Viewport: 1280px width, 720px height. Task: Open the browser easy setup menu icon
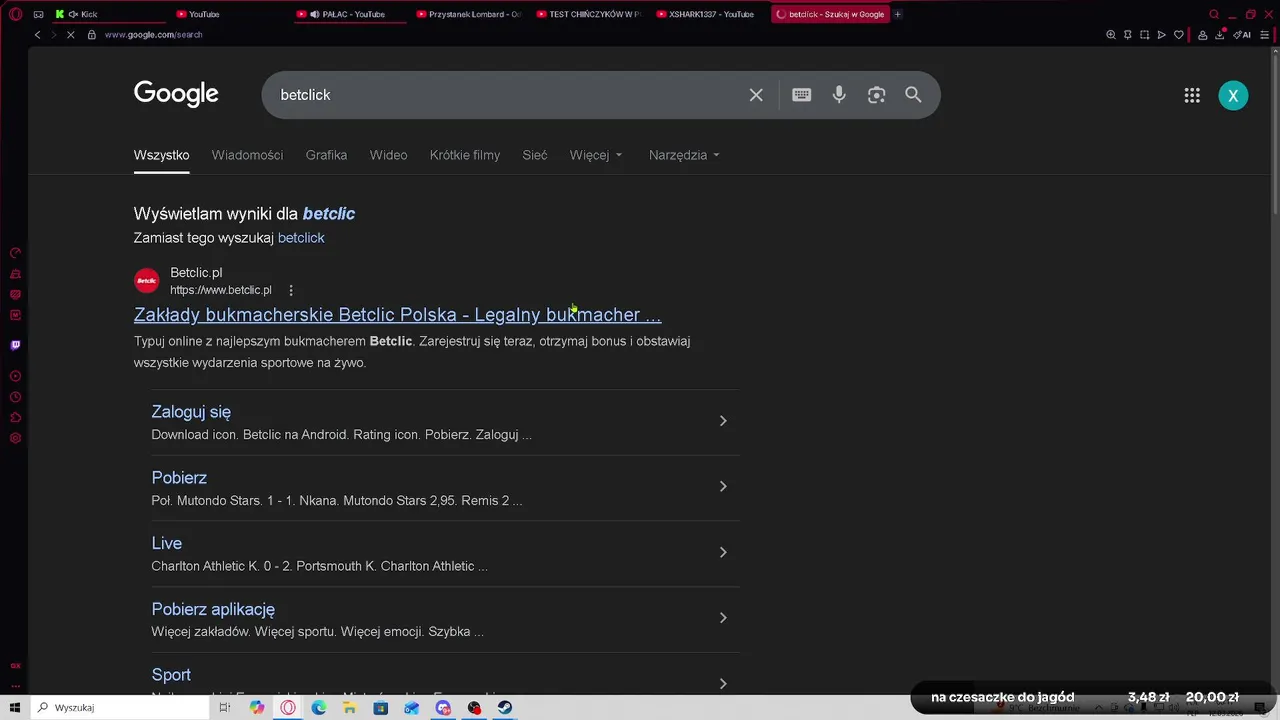(x=1264, y=34)
